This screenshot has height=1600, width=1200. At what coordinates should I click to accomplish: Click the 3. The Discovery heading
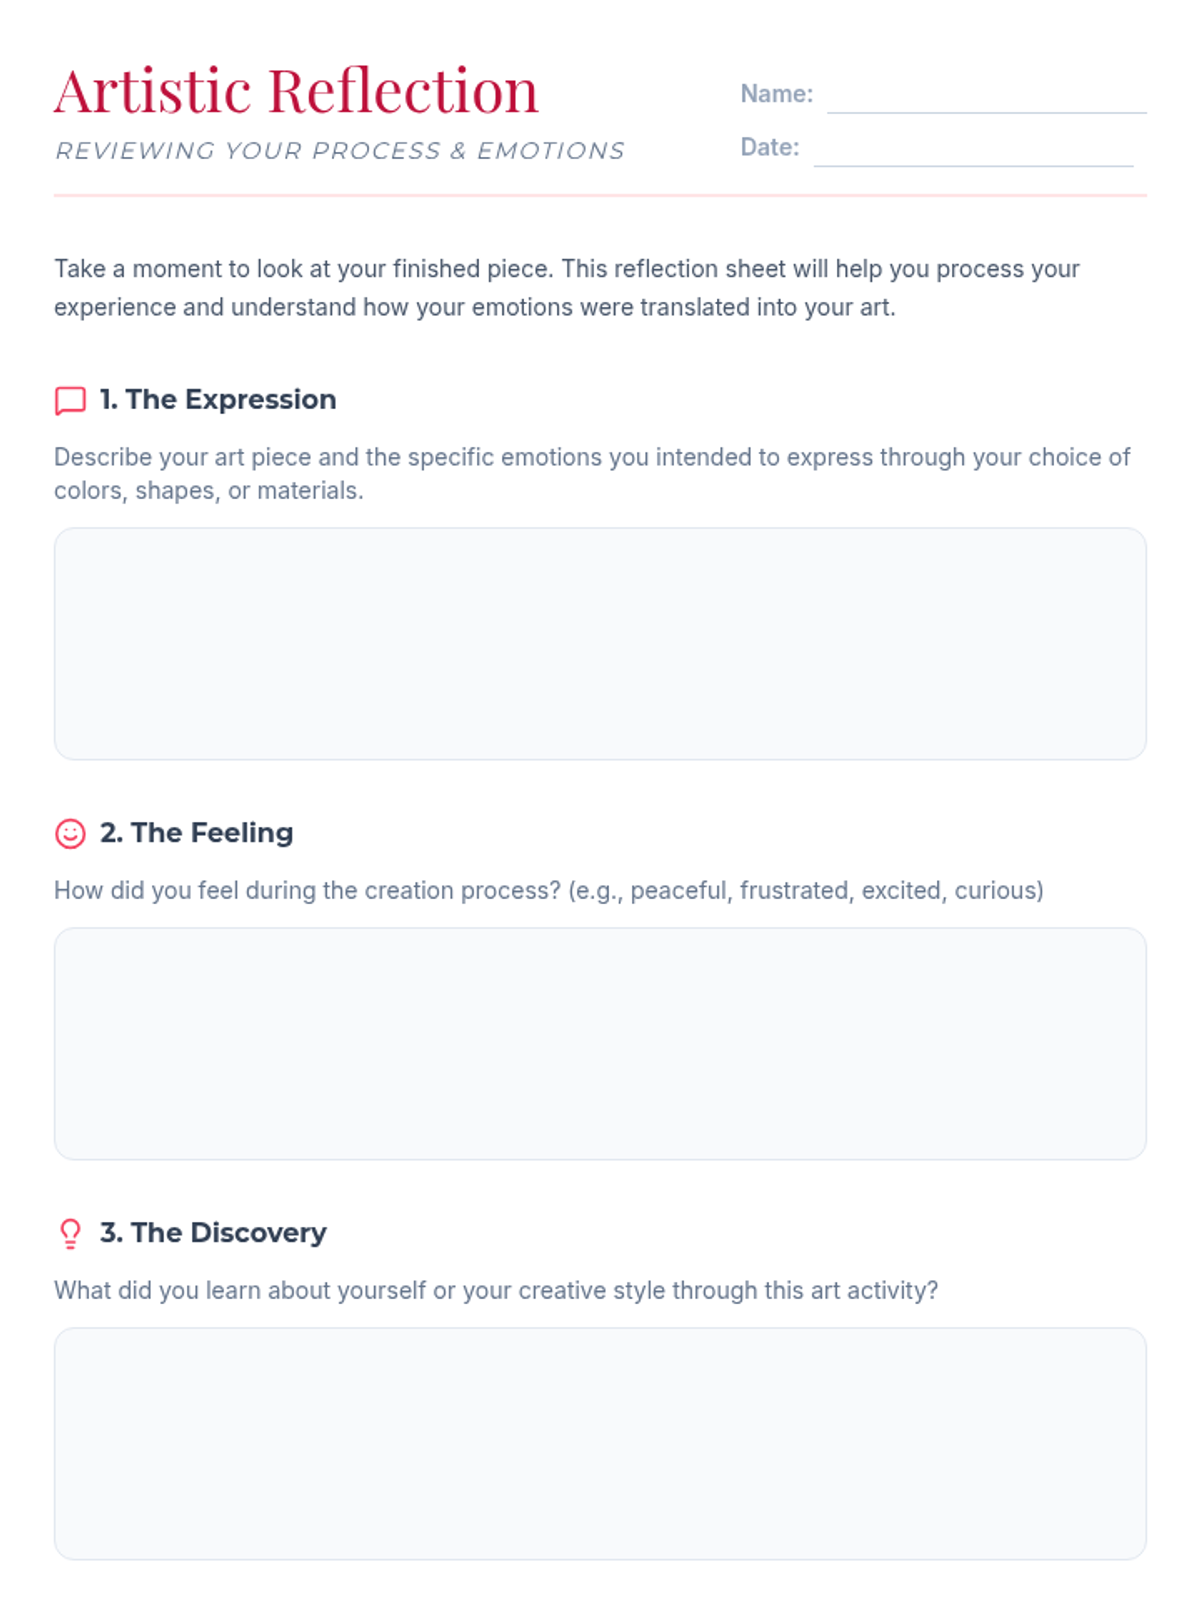pyautogui.click(x=213, y=1233)
